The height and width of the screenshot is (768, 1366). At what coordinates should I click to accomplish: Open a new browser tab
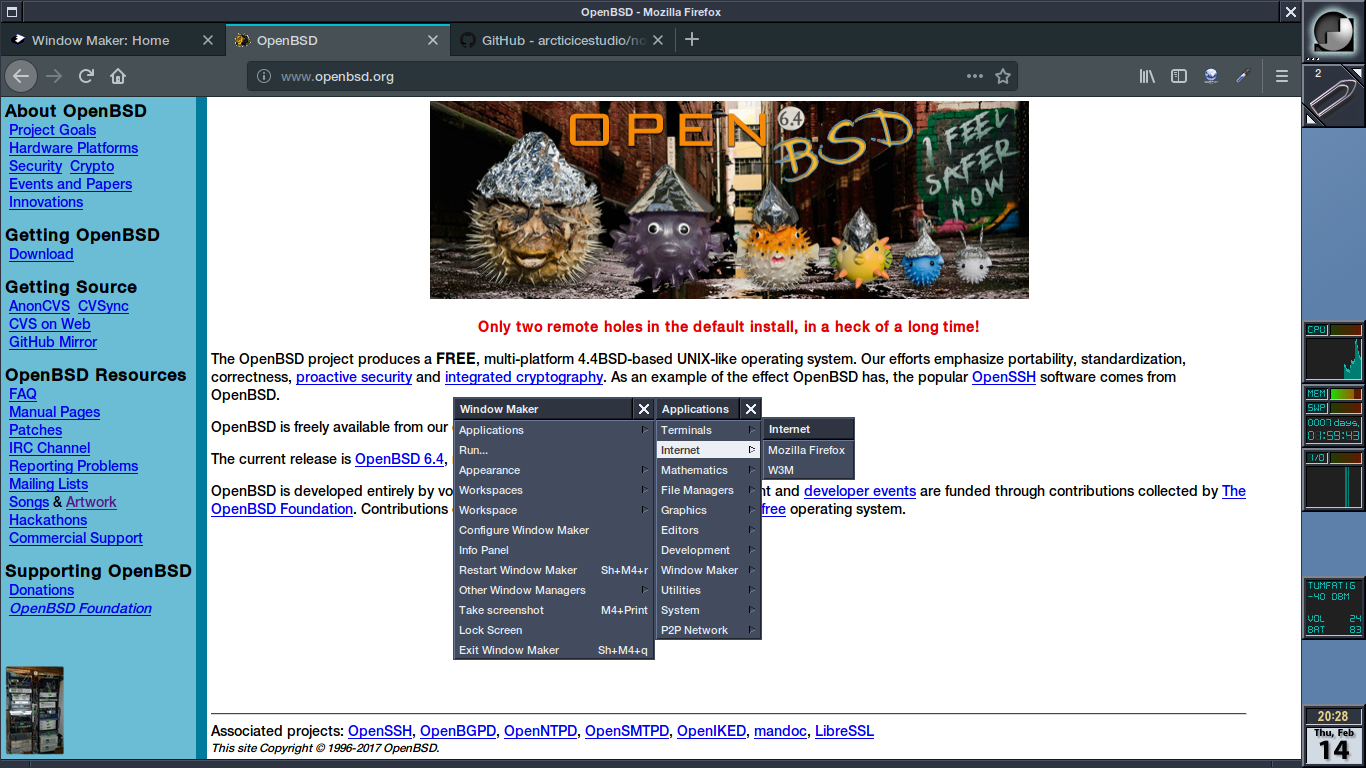[691, 40]
